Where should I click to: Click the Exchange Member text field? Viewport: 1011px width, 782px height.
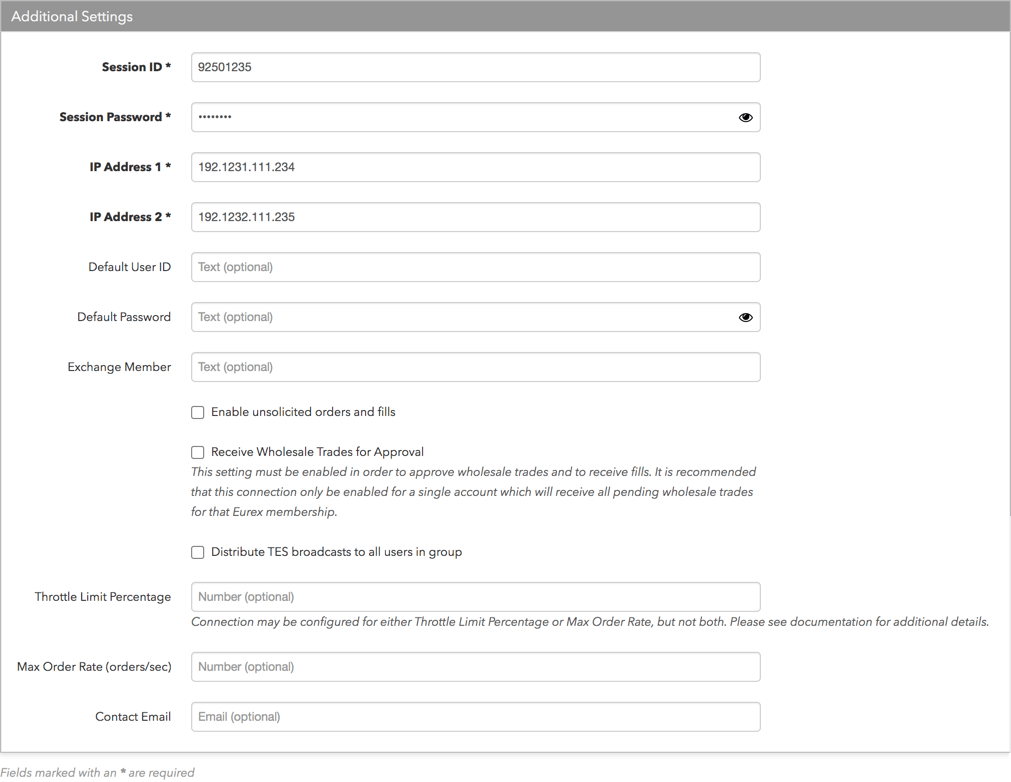(476, 367)
